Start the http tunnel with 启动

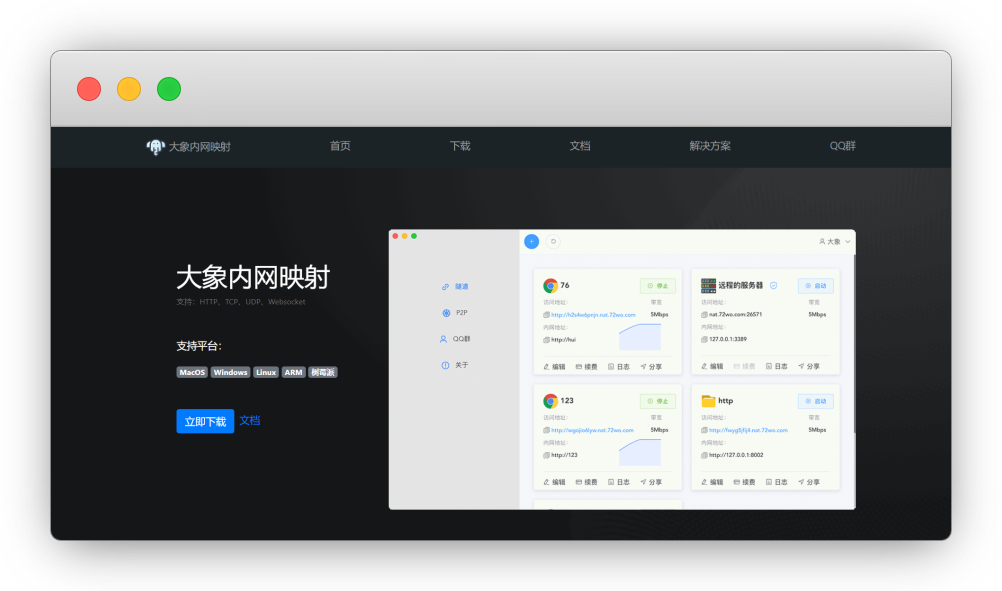815,401
